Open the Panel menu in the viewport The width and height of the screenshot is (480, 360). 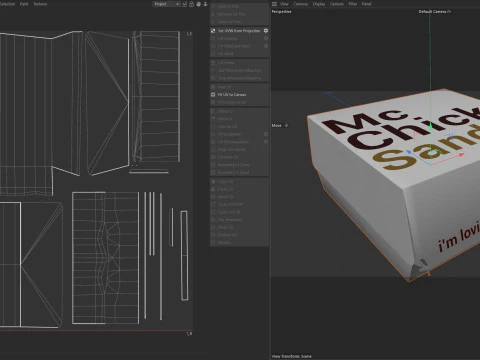[366, 4]
